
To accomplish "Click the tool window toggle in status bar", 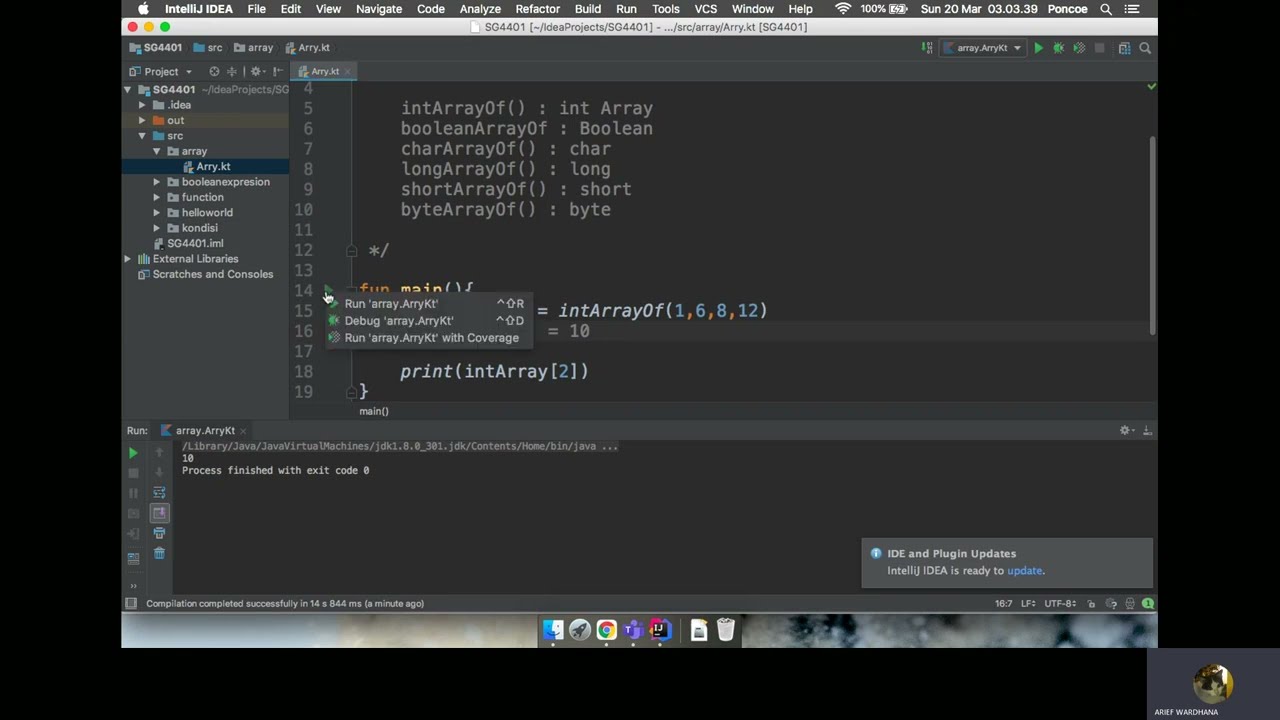I will click(130, 603).
